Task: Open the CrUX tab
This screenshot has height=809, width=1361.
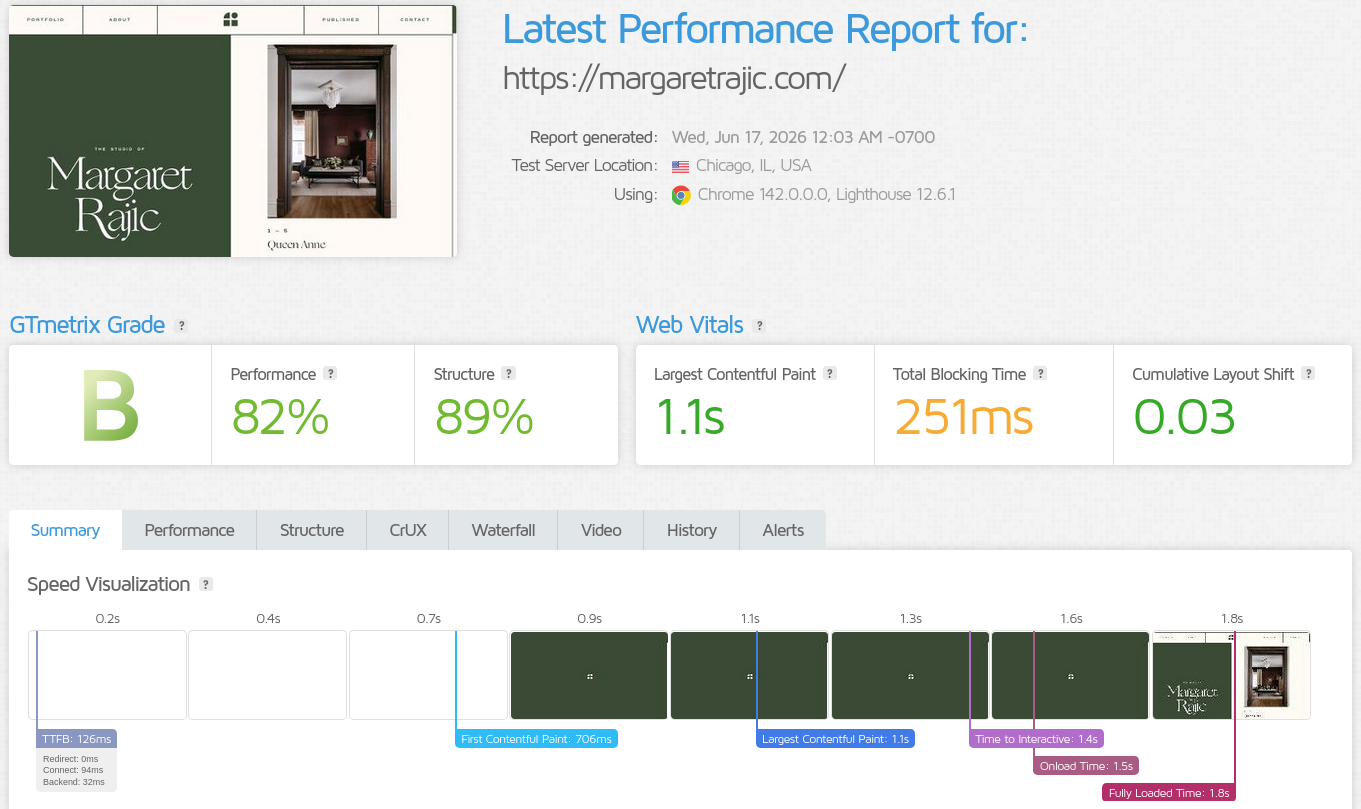Action: pos(408,530)
